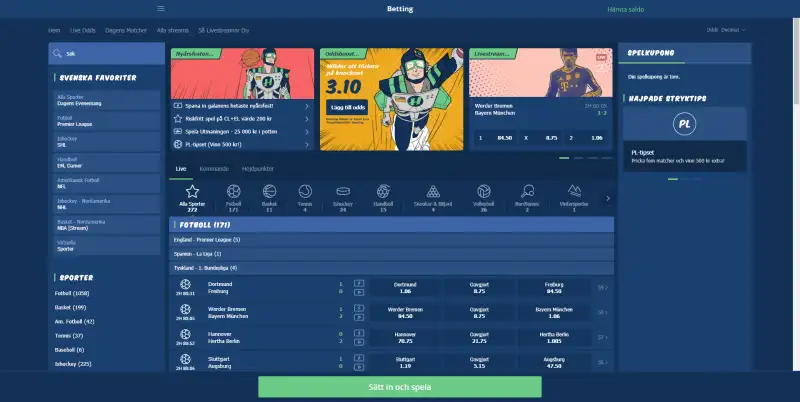Viewport: 800px width, 402px height.
Task: Select first banner carousel indicator dot
Action: point(564,158)
